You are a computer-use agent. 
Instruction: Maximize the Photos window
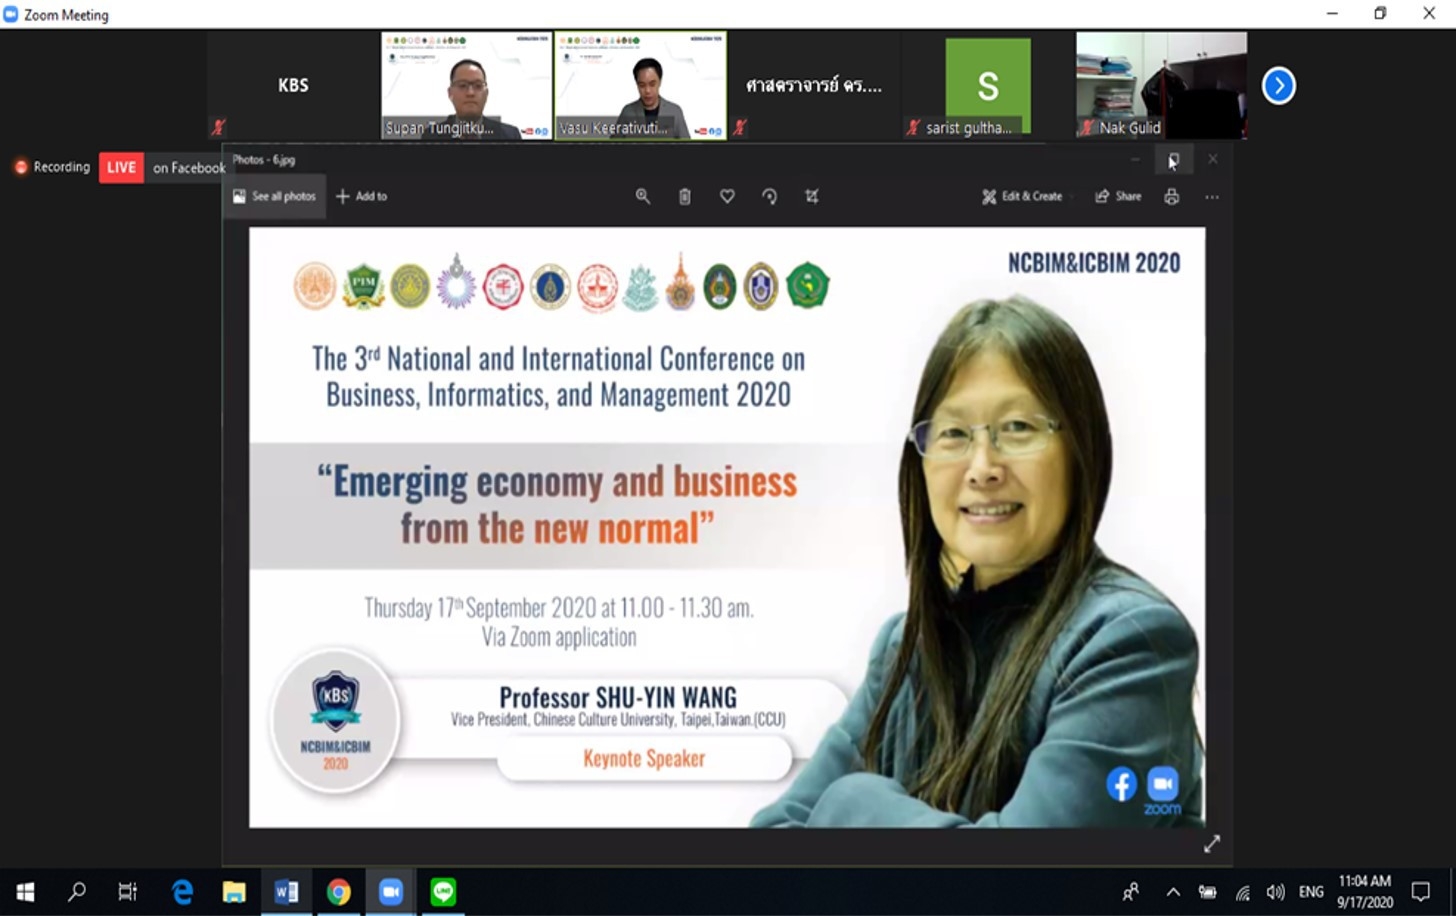tap(1173, 159)
